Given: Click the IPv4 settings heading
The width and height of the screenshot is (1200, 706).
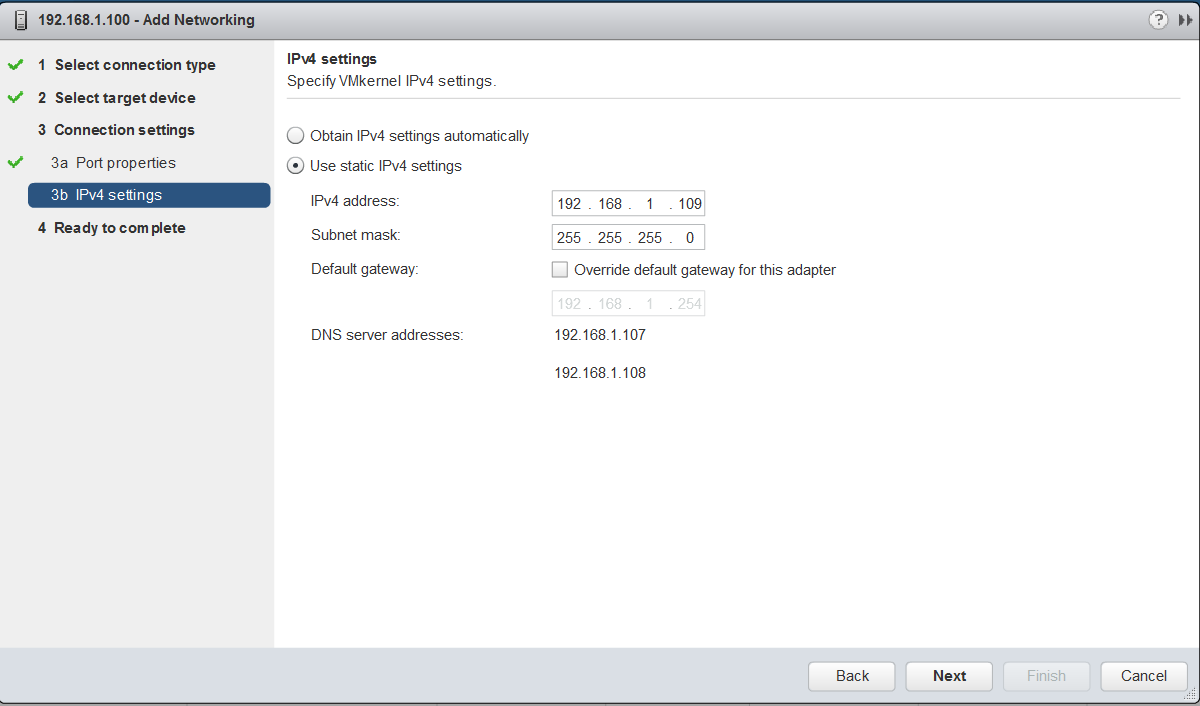Looking at the screenshot, I should 332,60.
